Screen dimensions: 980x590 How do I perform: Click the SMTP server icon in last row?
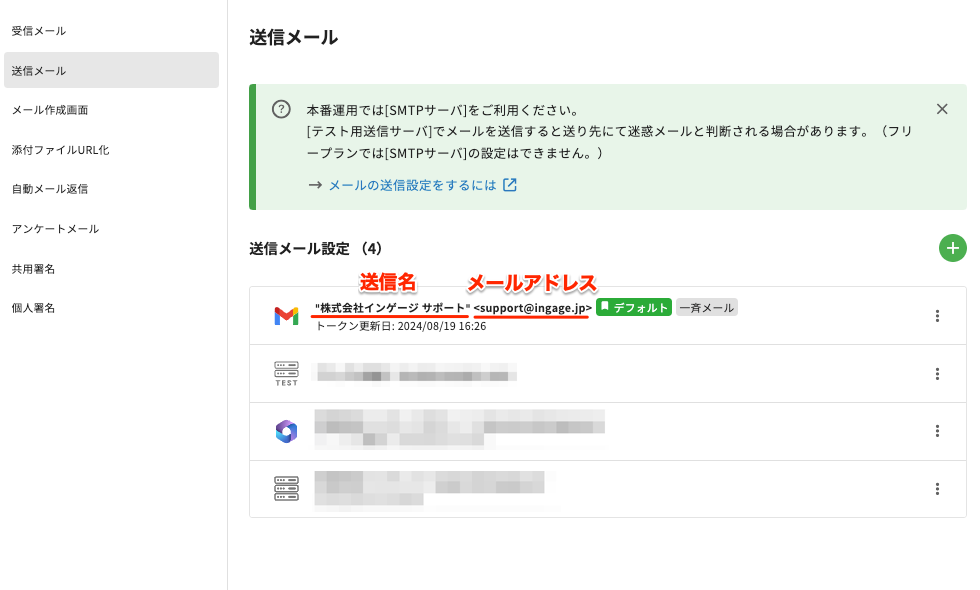pos(286,488)
